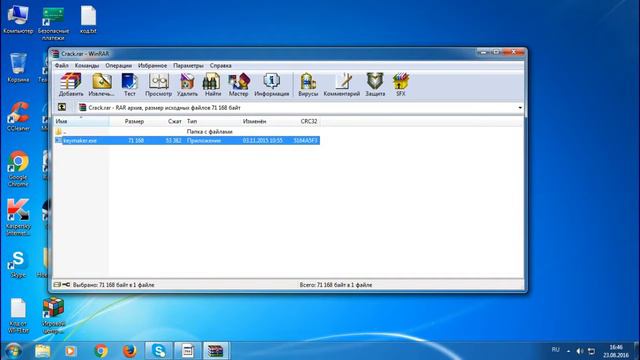Image resolution: width=640 pixels, height=360 pixels.
Task: Open the Команды menu
Action: (x=87, y=65)
